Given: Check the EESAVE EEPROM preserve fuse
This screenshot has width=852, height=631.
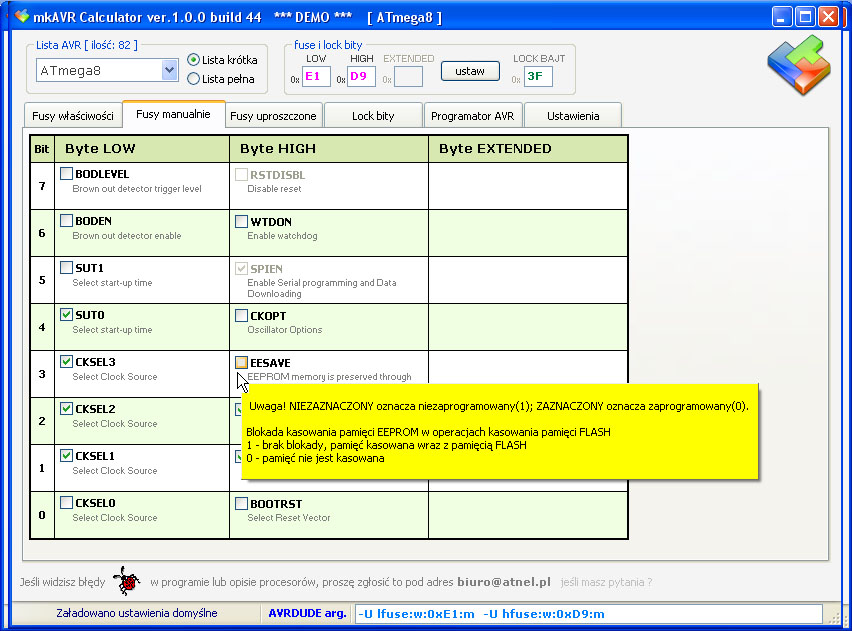Looking at the screenshot, I should (x=240, y=362).
